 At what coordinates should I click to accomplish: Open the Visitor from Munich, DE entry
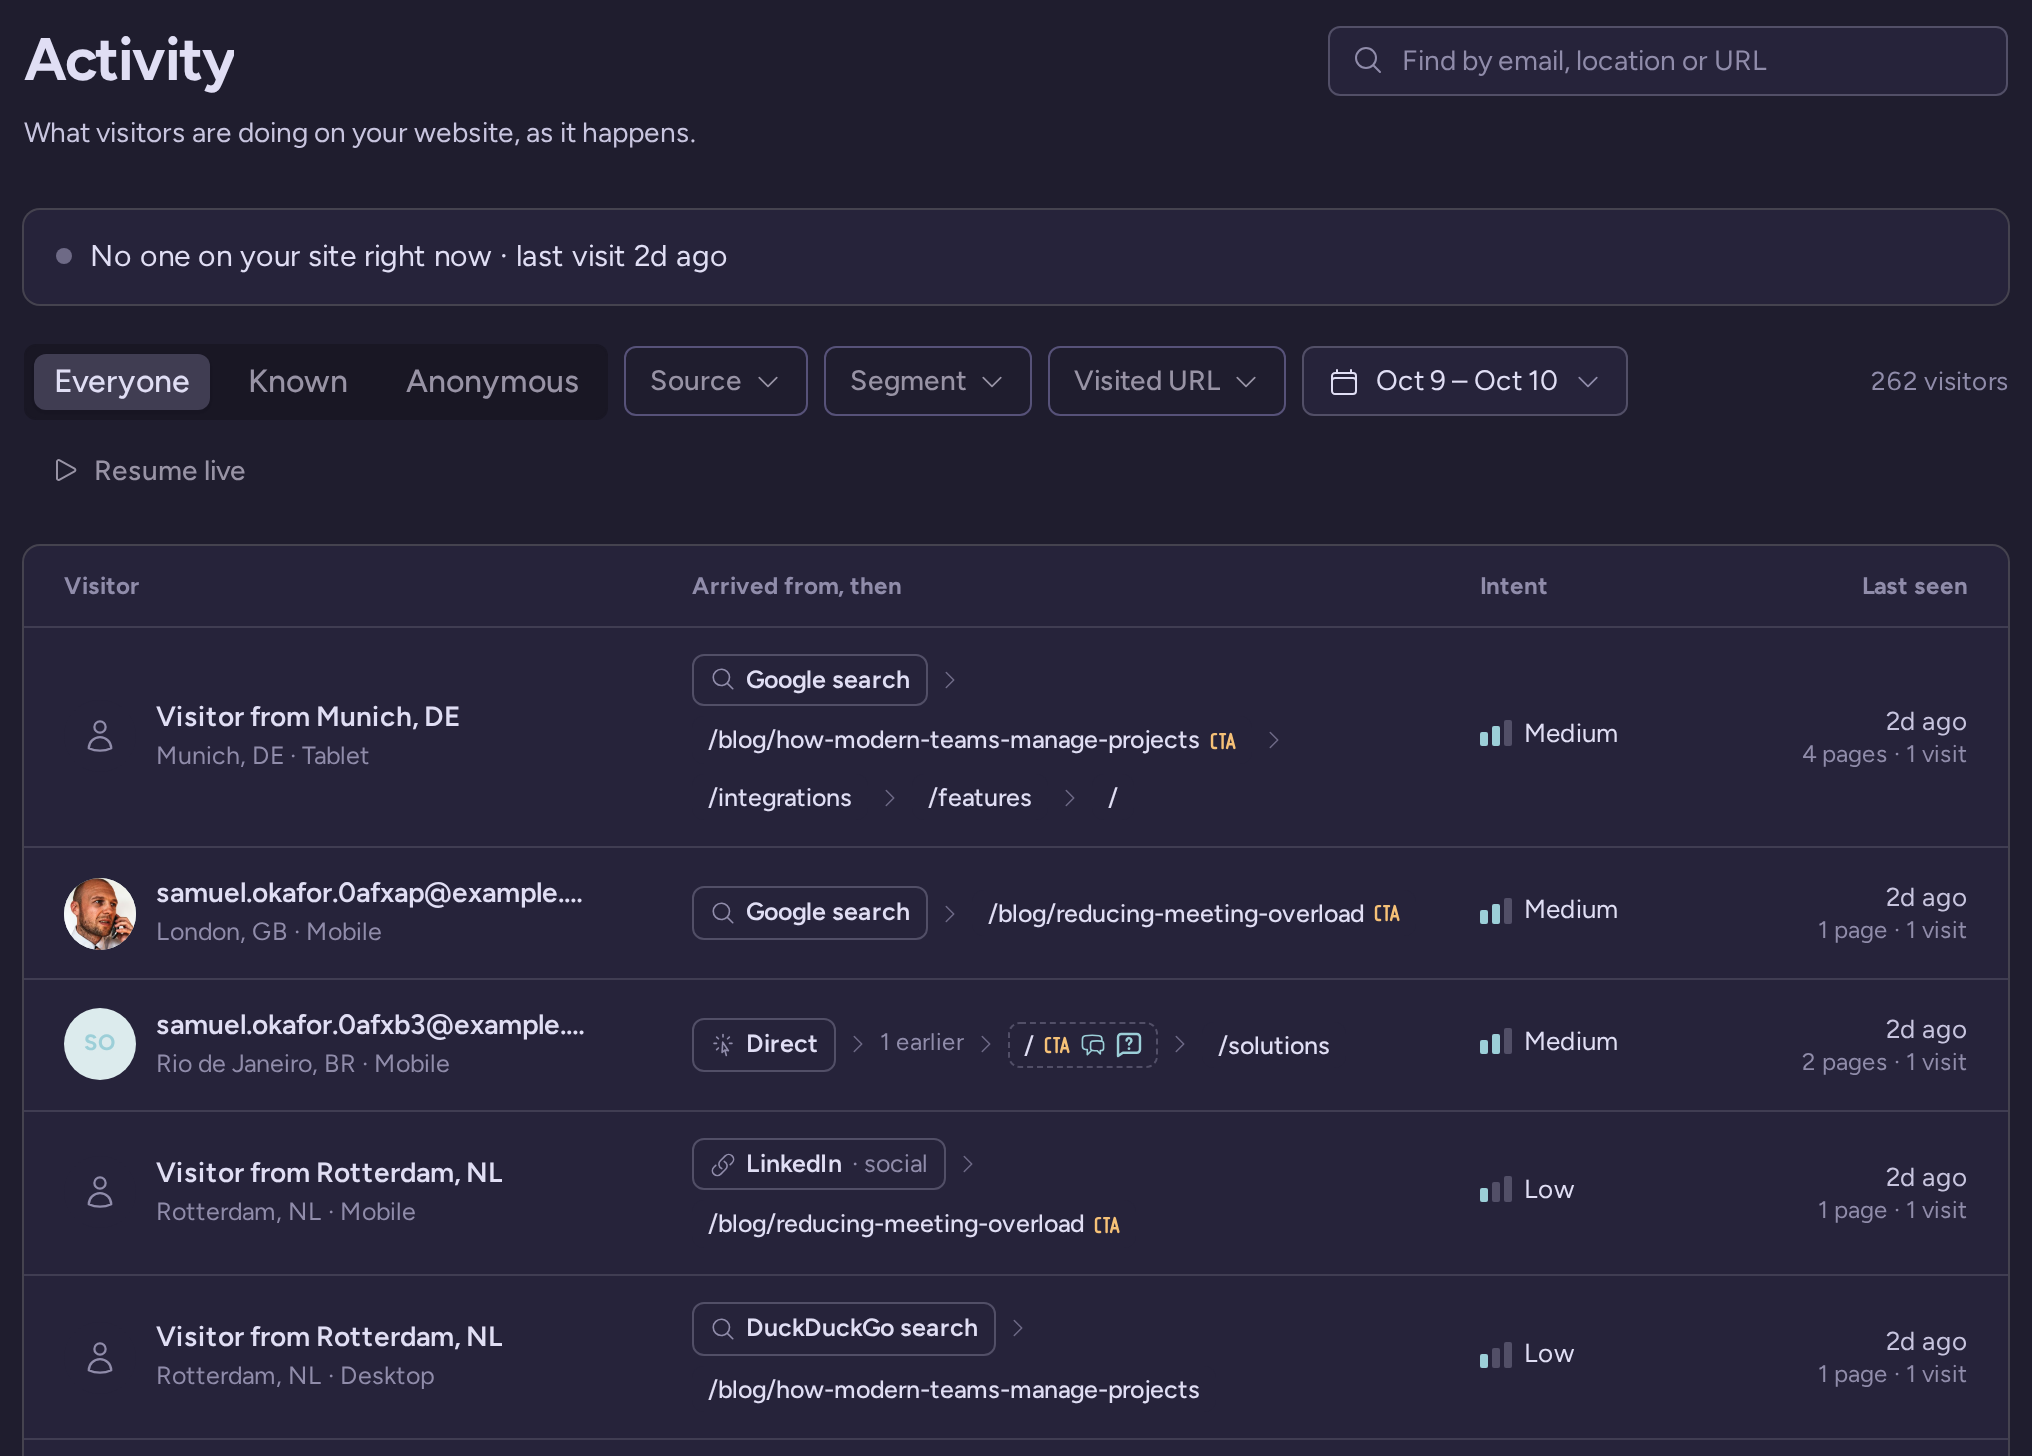pos(308,716)
